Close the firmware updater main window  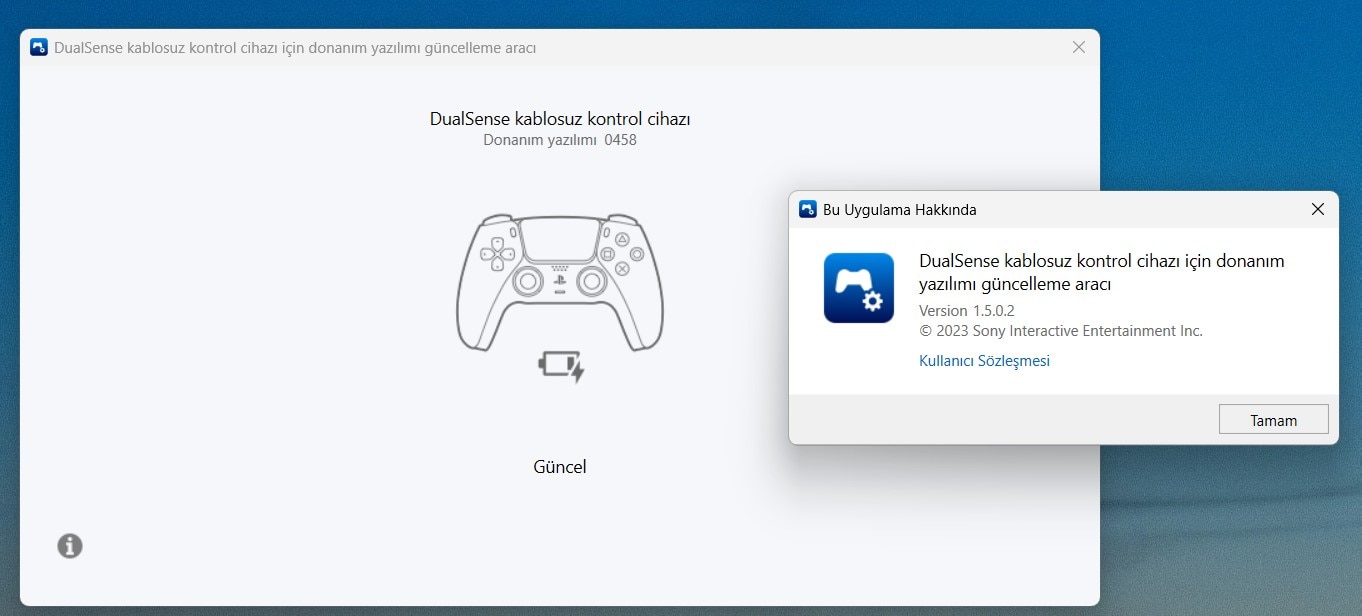coord(1078,47)
